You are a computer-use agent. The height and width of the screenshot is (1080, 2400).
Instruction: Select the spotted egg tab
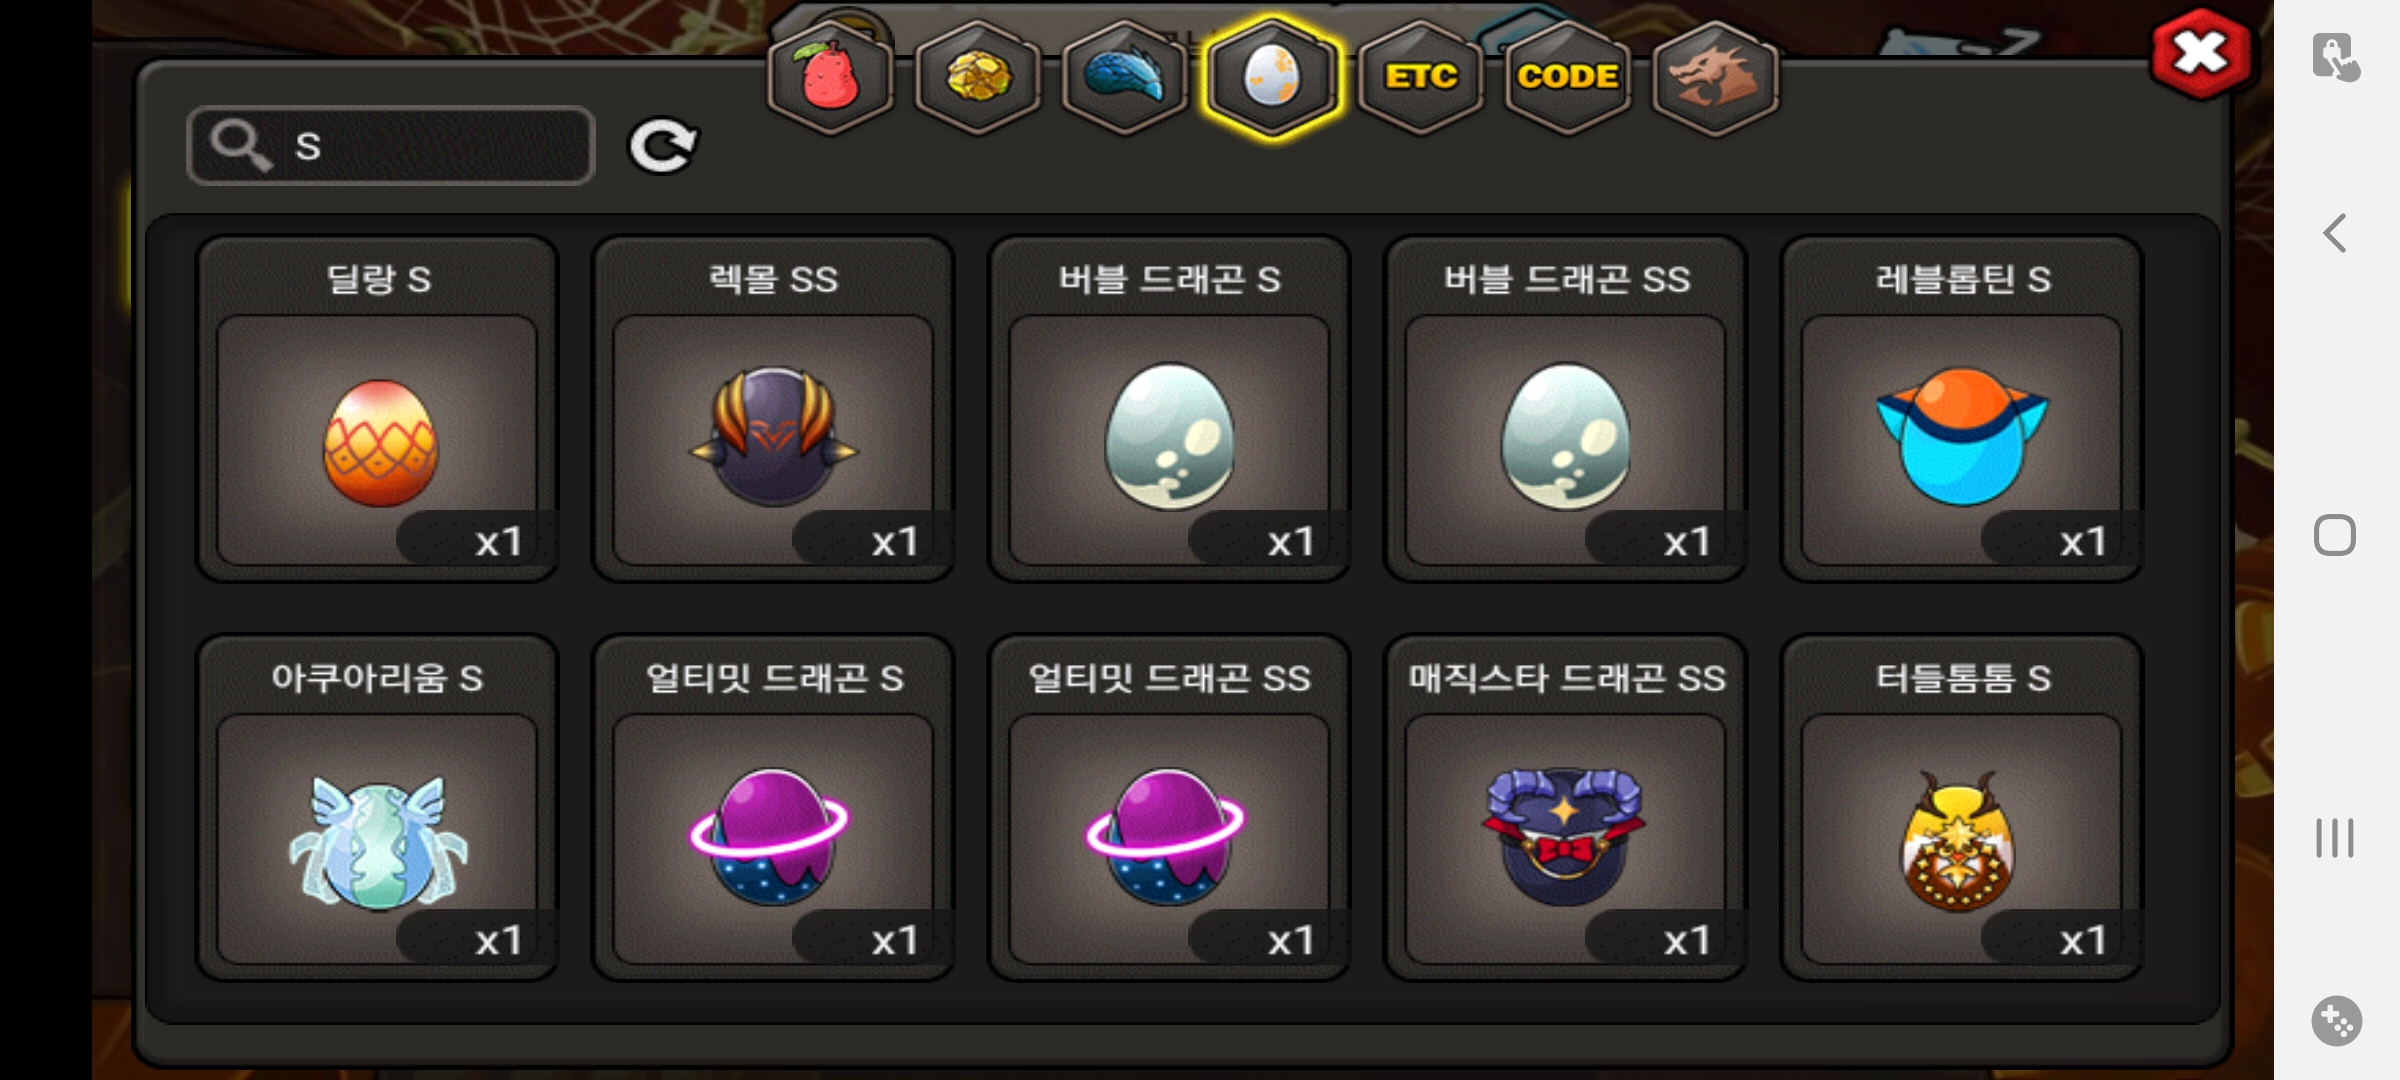1271,77
